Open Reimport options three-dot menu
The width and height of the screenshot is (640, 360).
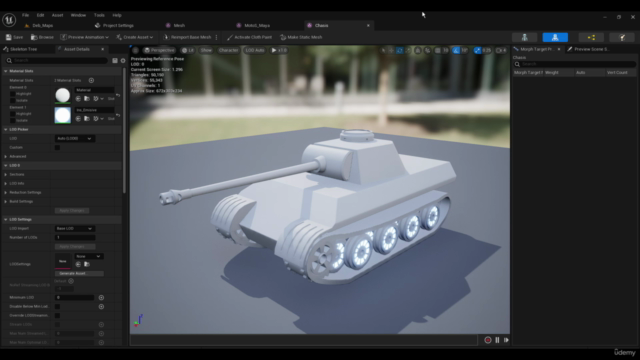point(216,37)
